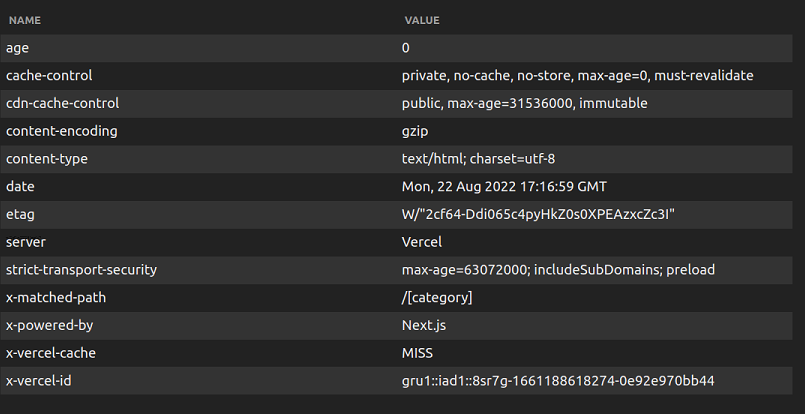
Task: Select the x-powered-by header name
Action: click(49, 326)
